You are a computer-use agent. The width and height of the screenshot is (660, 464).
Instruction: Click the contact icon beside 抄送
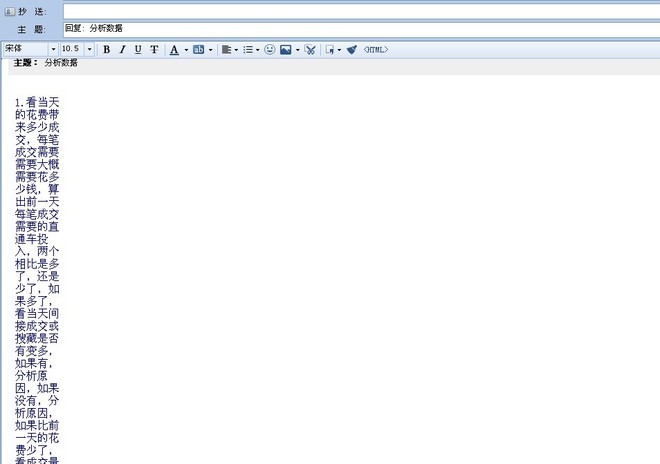click(x=9, y=12)
